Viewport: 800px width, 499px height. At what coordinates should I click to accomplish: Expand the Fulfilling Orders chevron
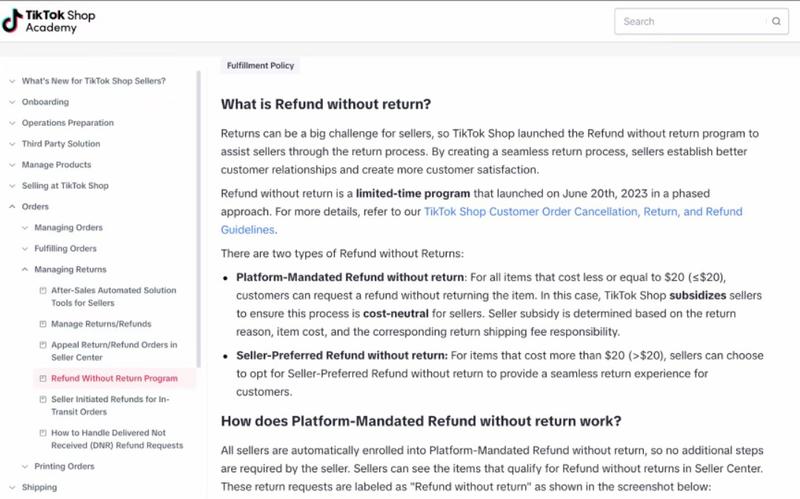tap(24, 248)
